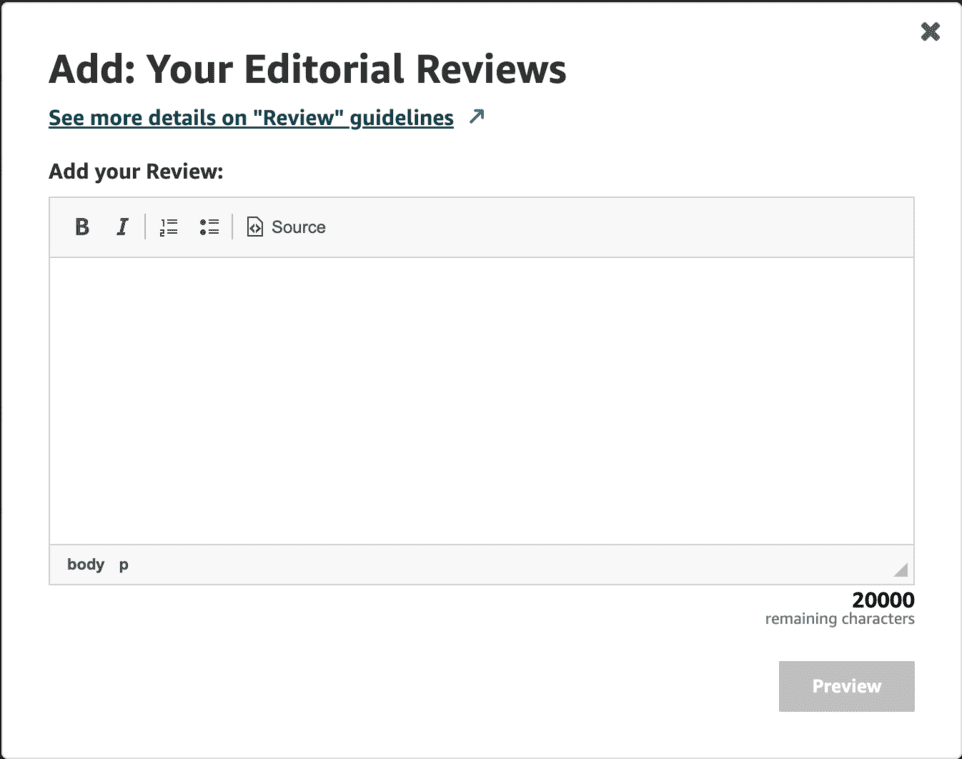Click inside the review text area
This screenshot has width=962, height=759.
pos(482,401)
